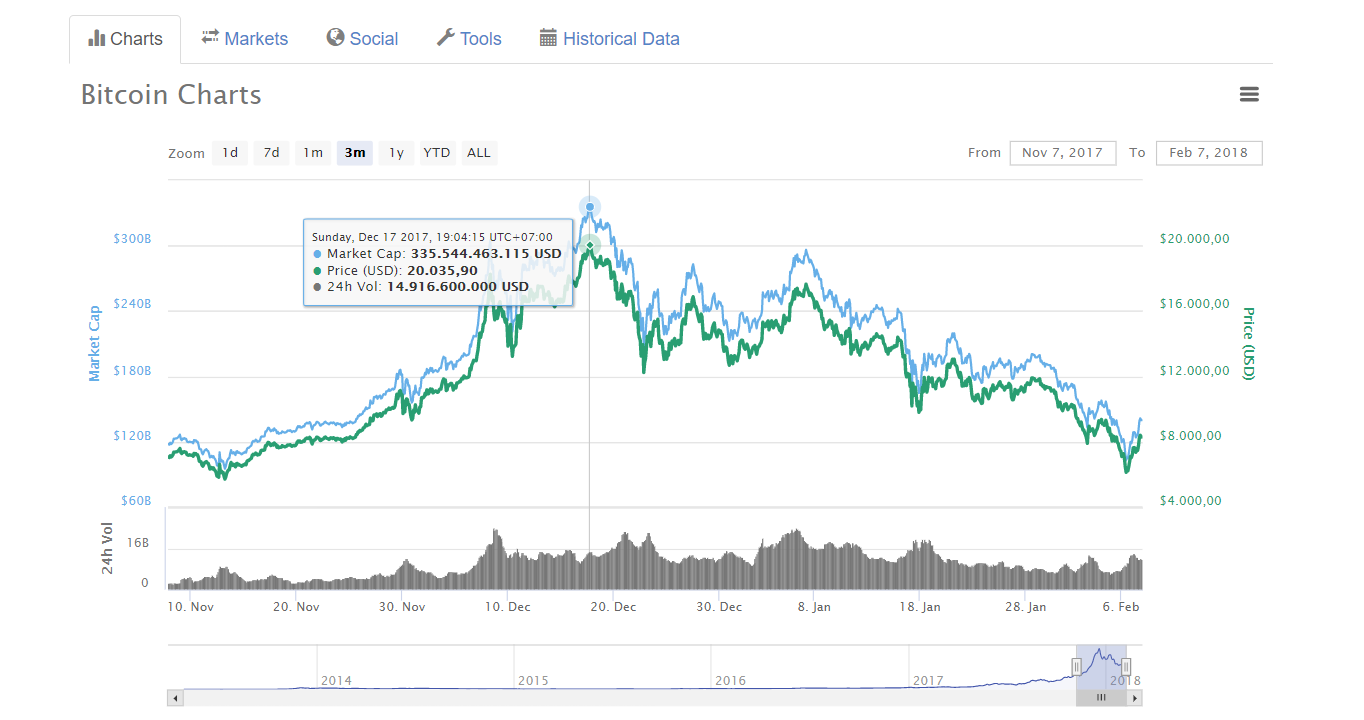Image resolution: width=1364 pixels, height=720 pixels.
Task: Click the bar chart icon in Charts tab
Action: click(97, 39)
